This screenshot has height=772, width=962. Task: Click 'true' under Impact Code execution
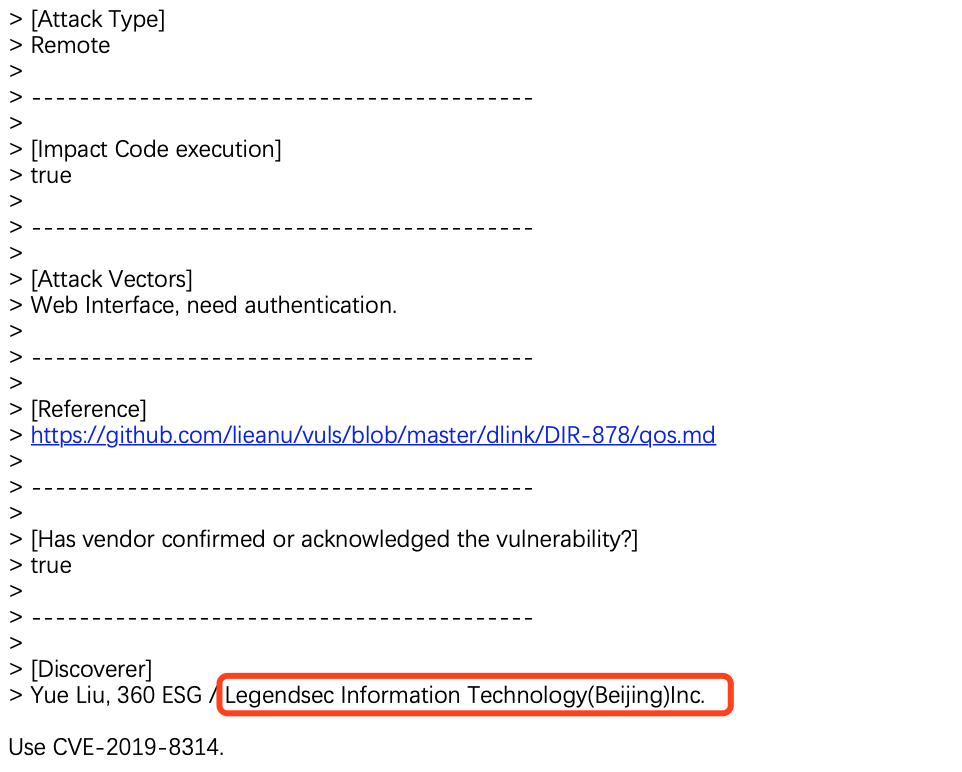tap(51, 176)
